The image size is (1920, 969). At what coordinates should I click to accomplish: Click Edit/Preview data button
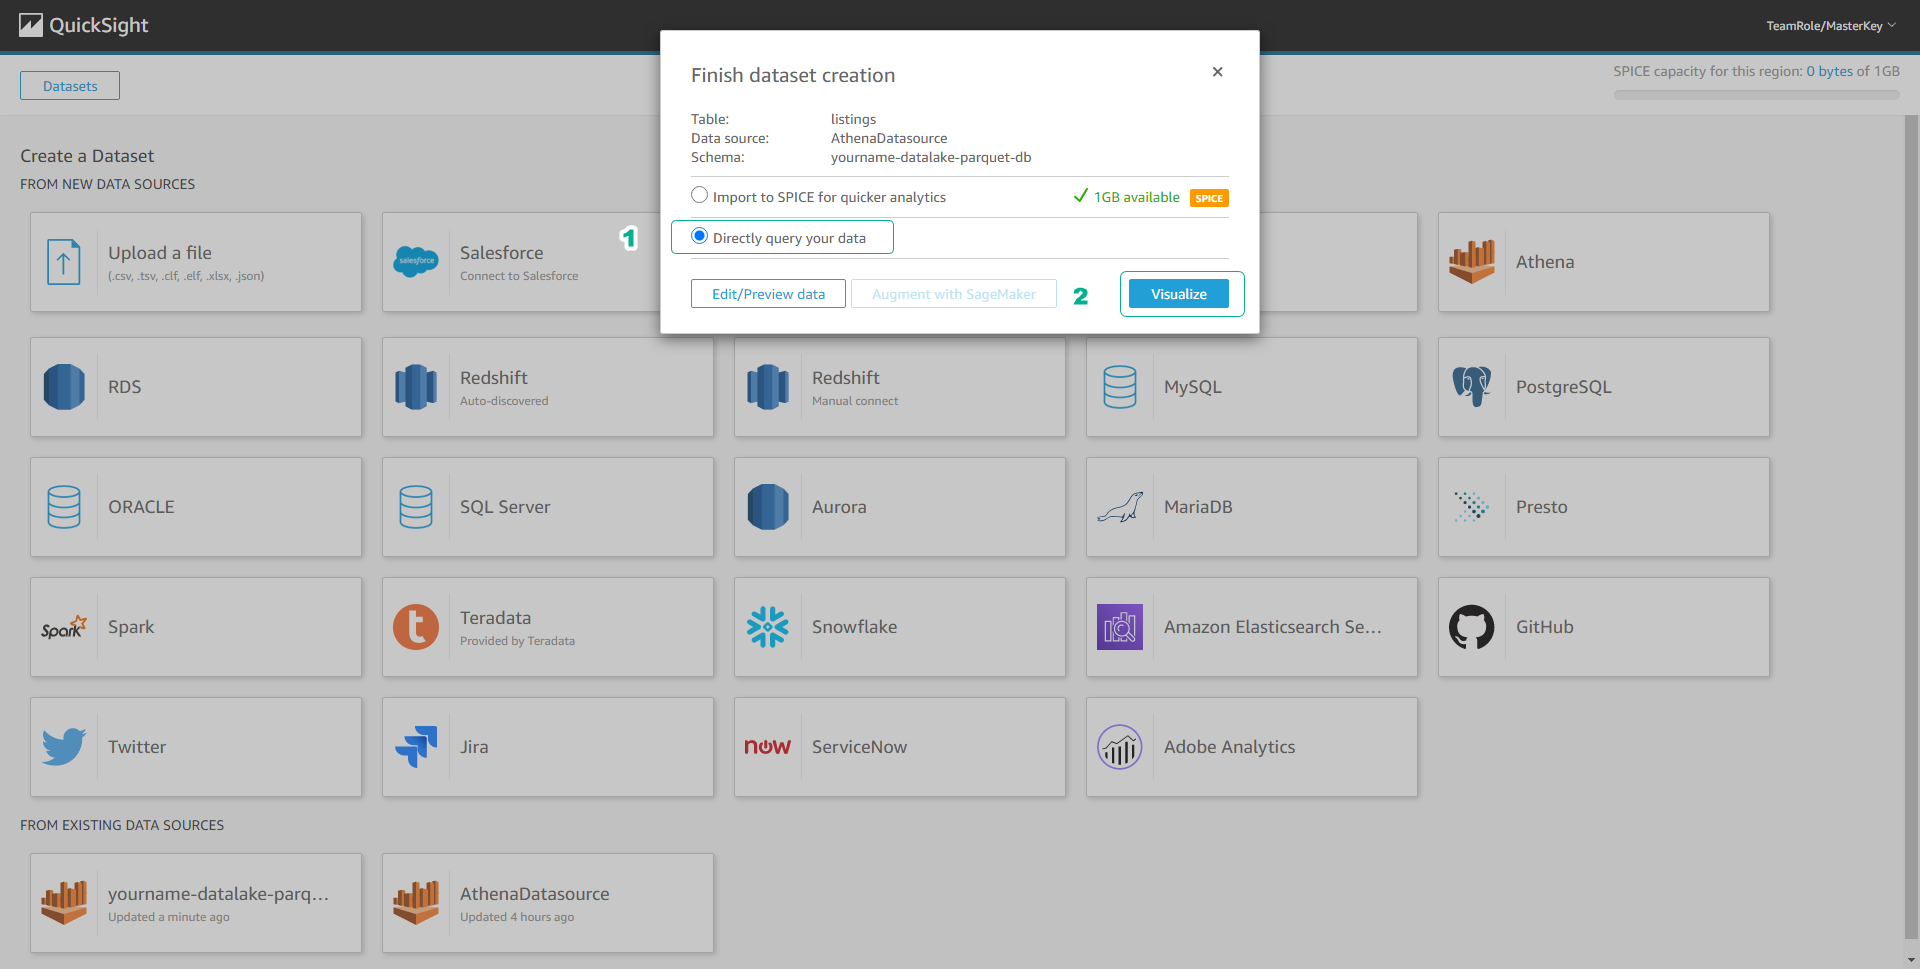(x=768, y=294)
